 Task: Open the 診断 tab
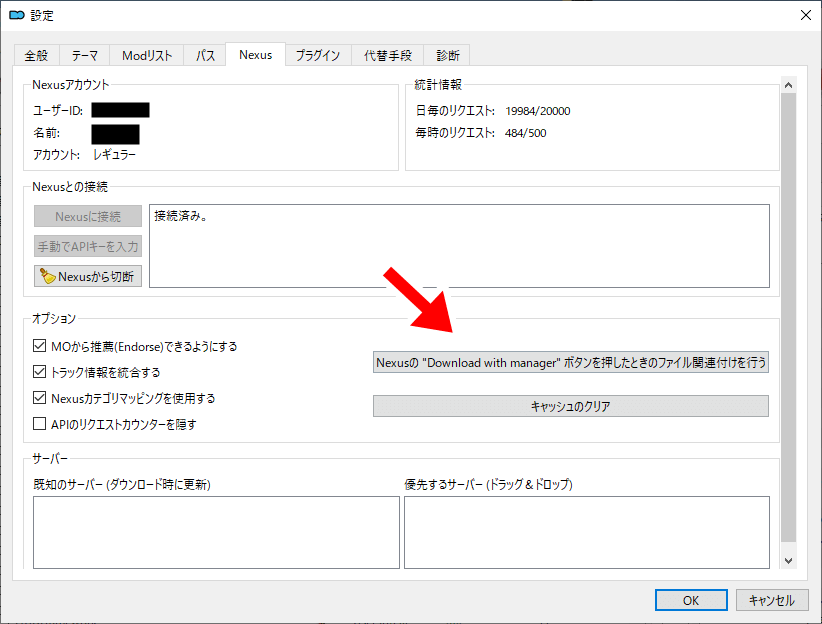click(447, 56)
